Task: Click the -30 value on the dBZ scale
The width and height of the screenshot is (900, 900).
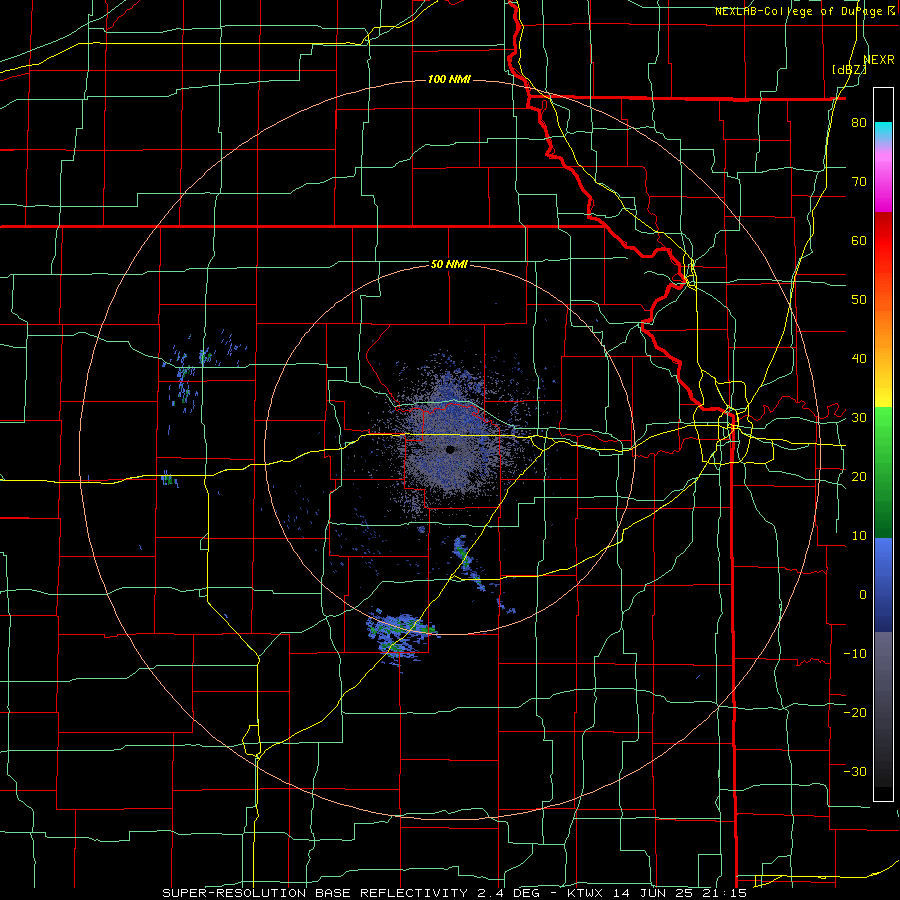Action: pyautogui.click(x=855, y=772)
